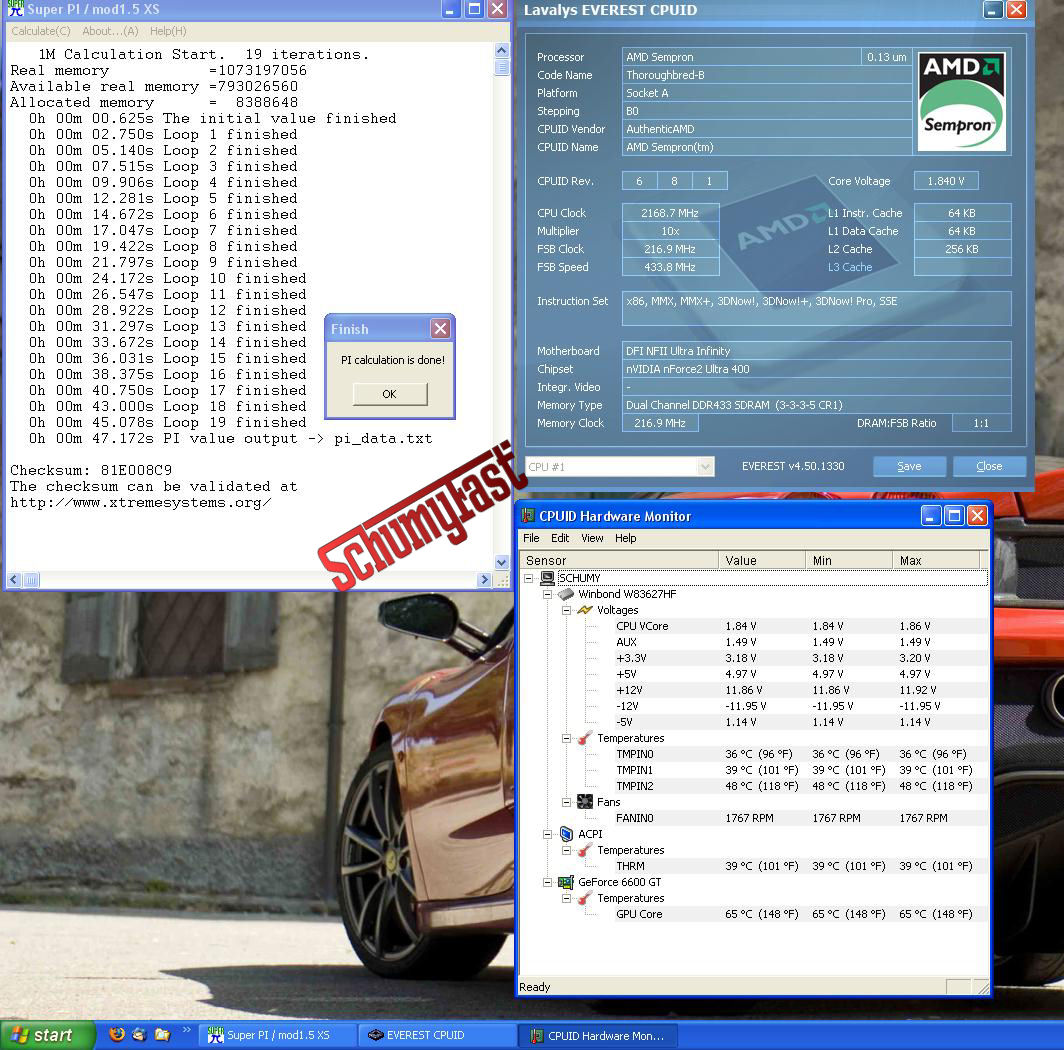Click the Winbond W83627HF chip icon

click(x=566, y=594)
